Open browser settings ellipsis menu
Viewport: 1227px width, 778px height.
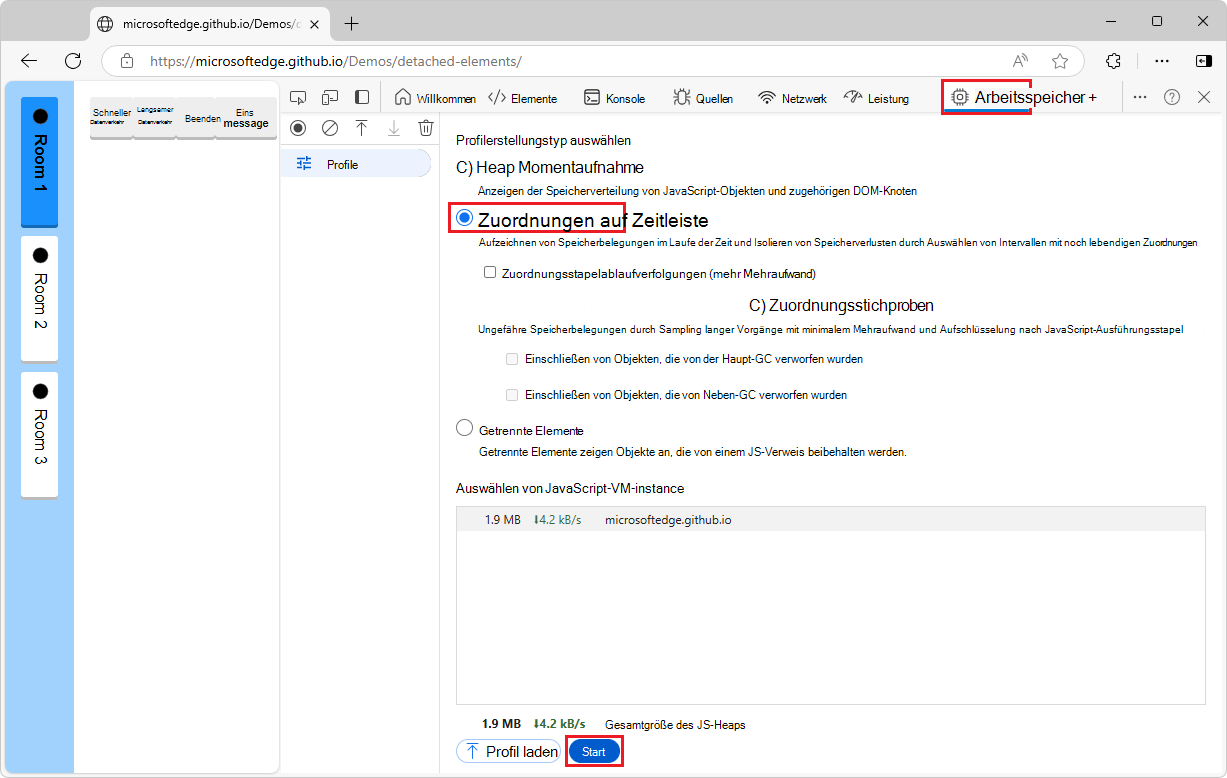point(1162,61)
